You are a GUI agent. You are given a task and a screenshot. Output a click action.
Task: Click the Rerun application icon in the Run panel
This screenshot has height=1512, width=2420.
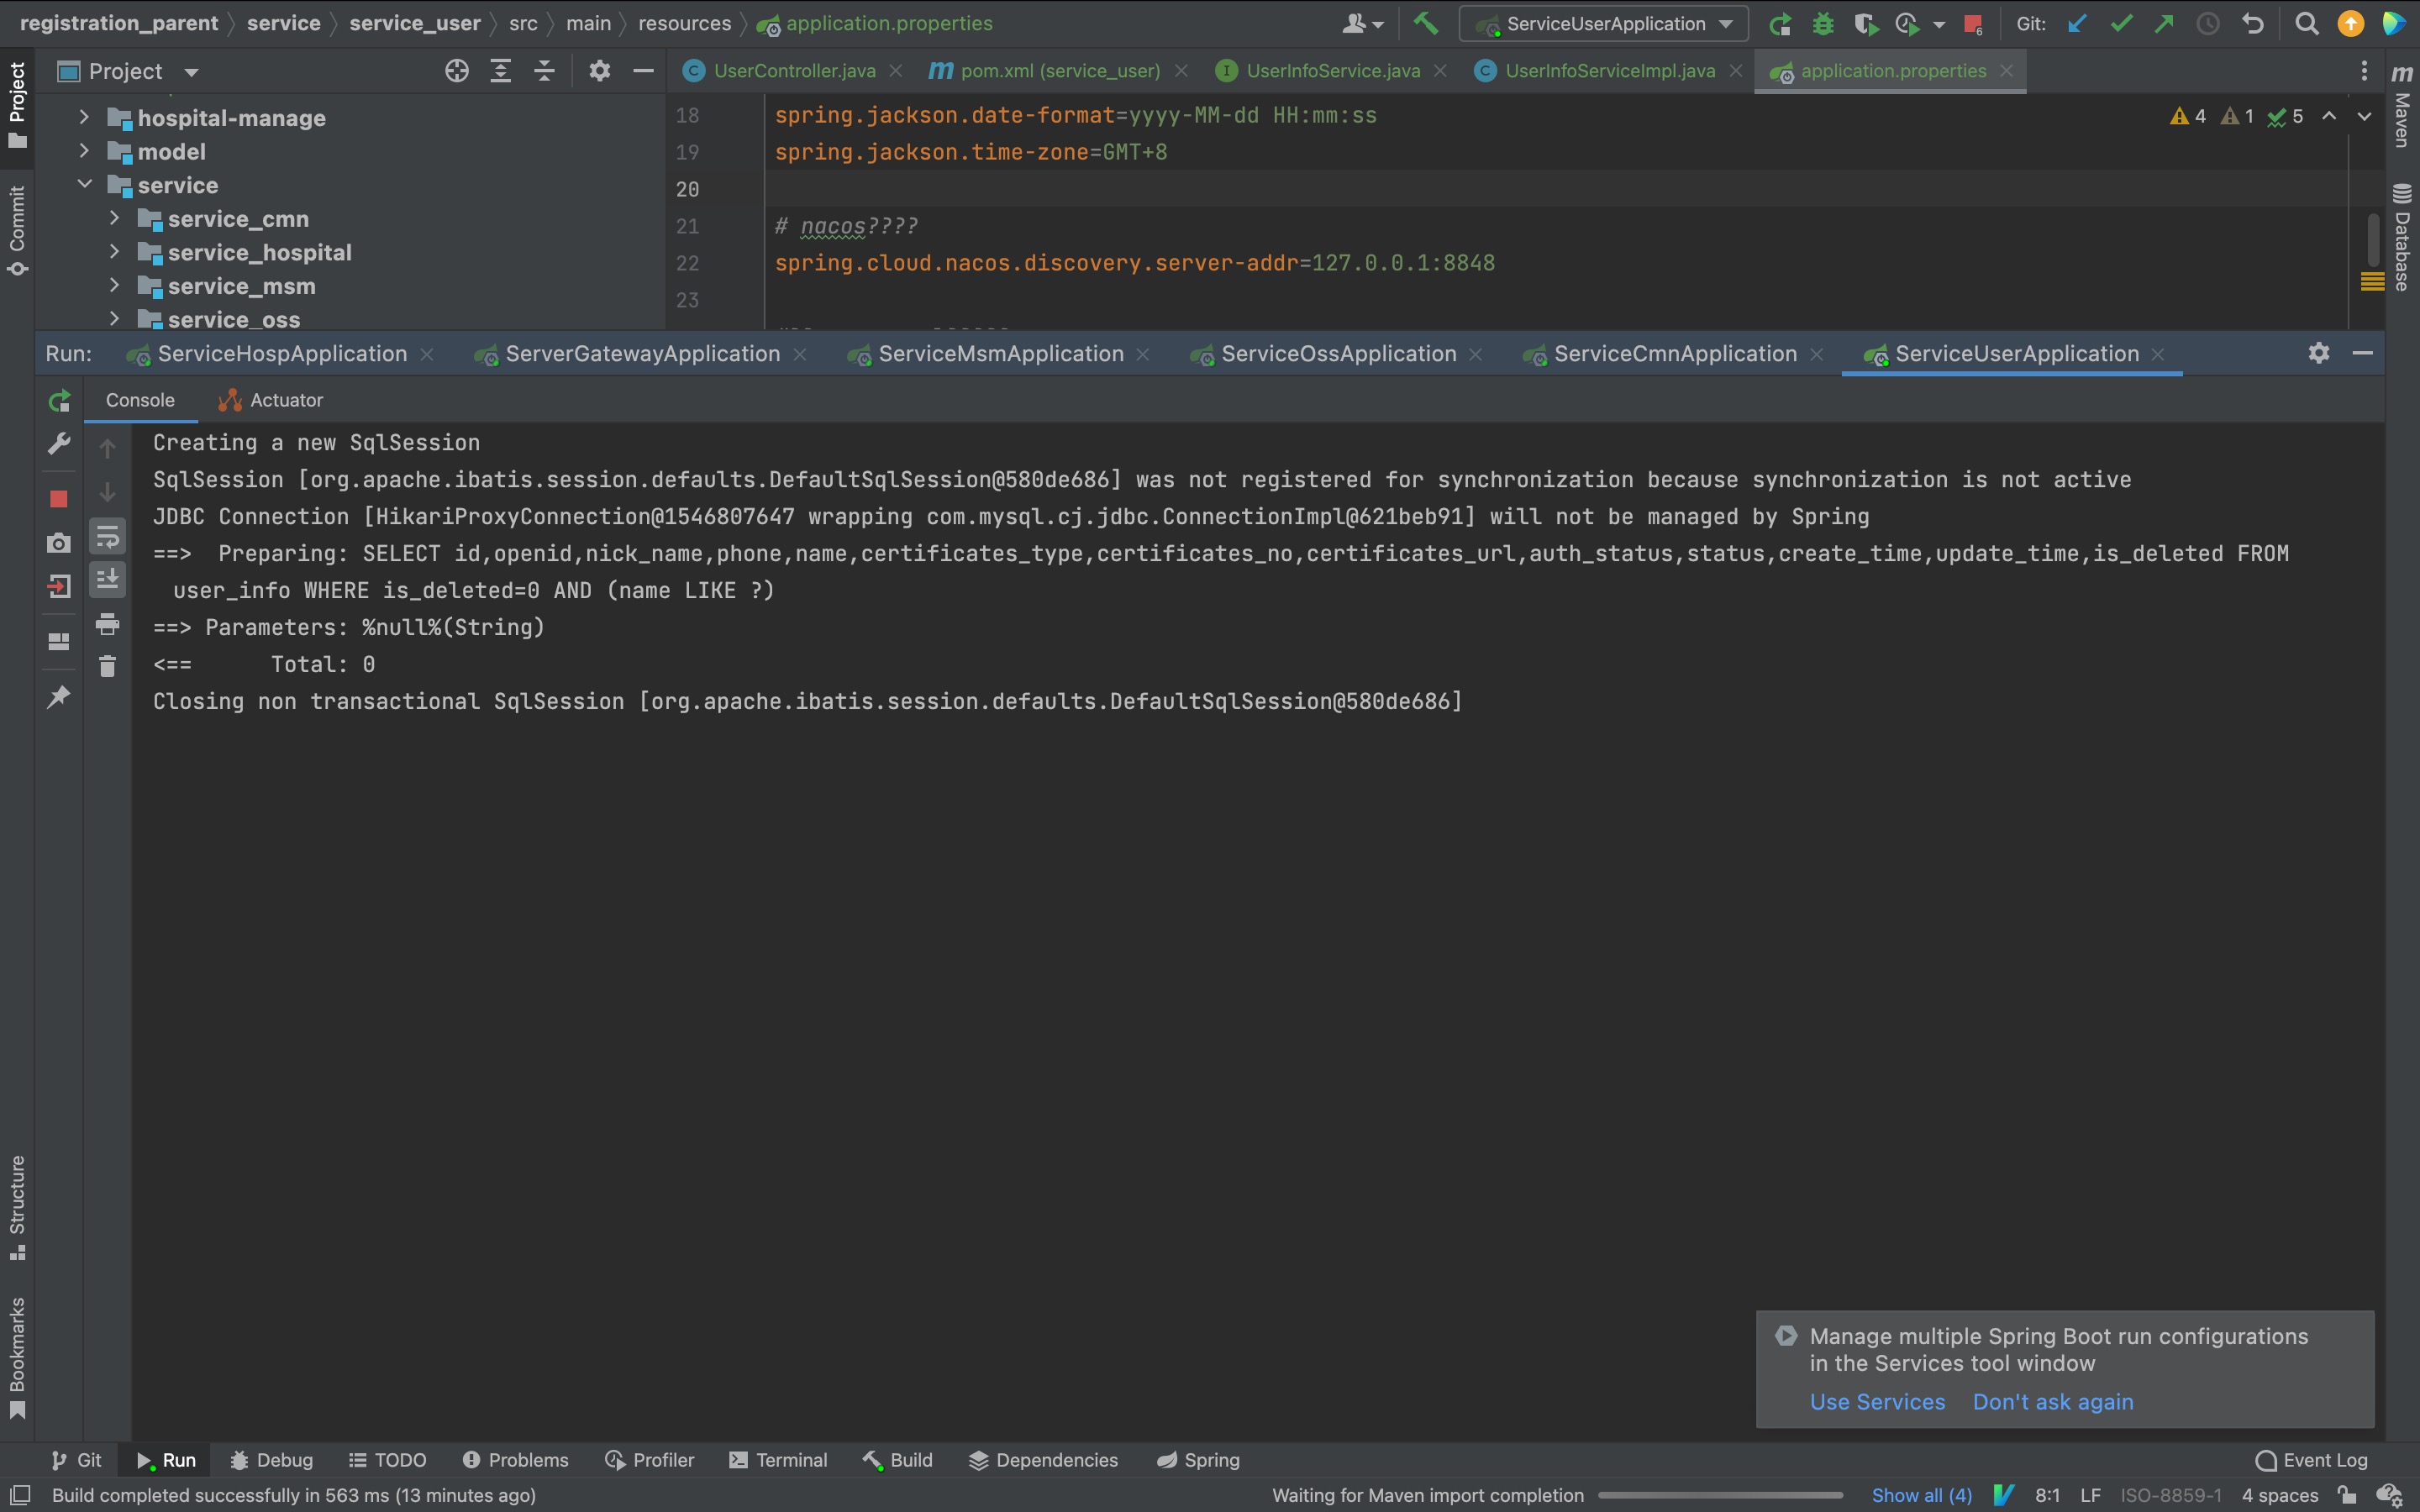coord(59,401)
